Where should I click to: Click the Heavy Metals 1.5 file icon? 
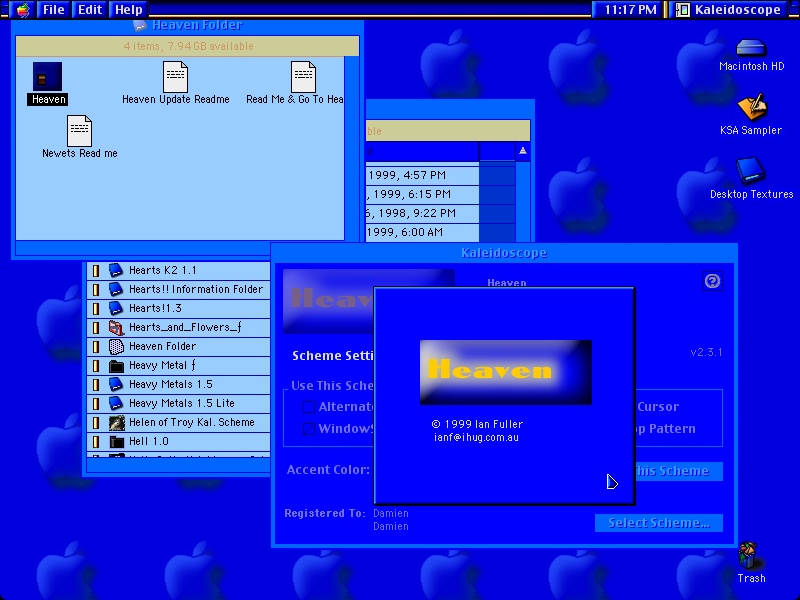tap(116, 384)
